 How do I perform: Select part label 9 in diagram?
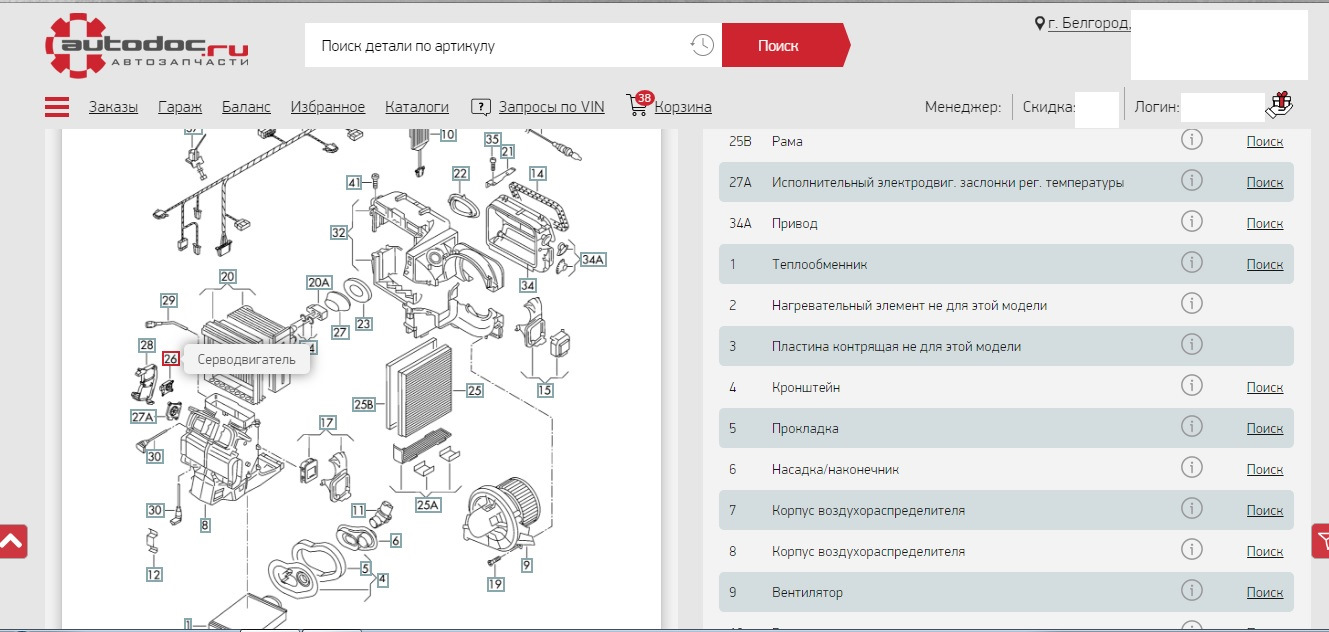pos(526,564)
